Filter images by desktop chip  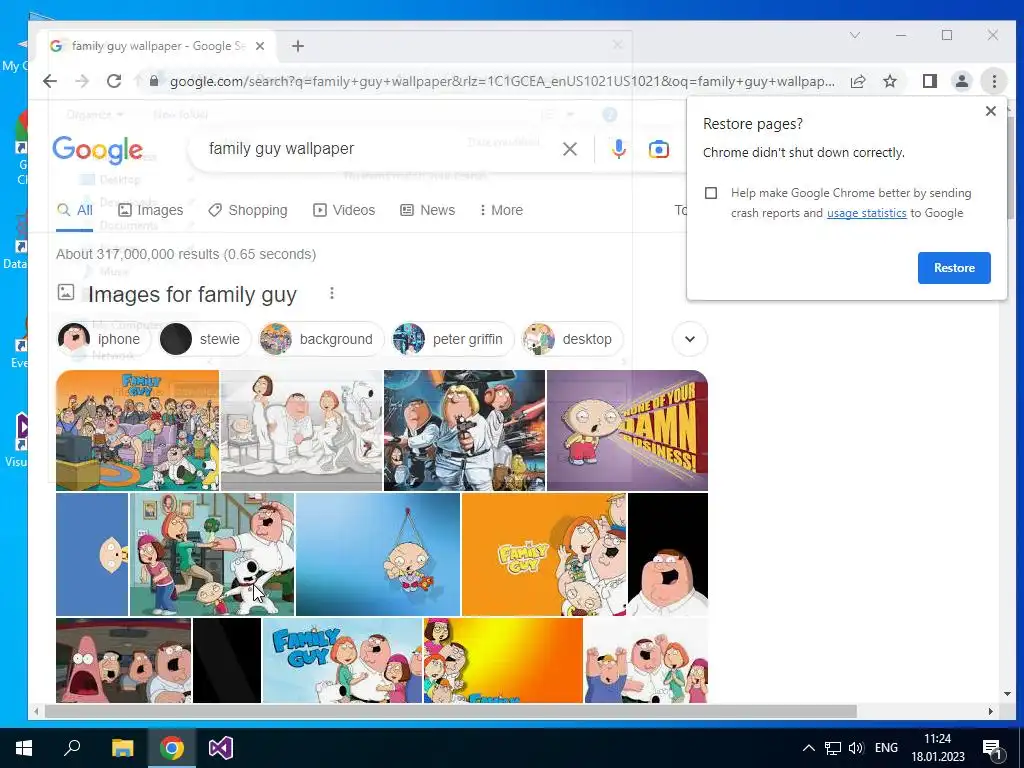[572, 339]
